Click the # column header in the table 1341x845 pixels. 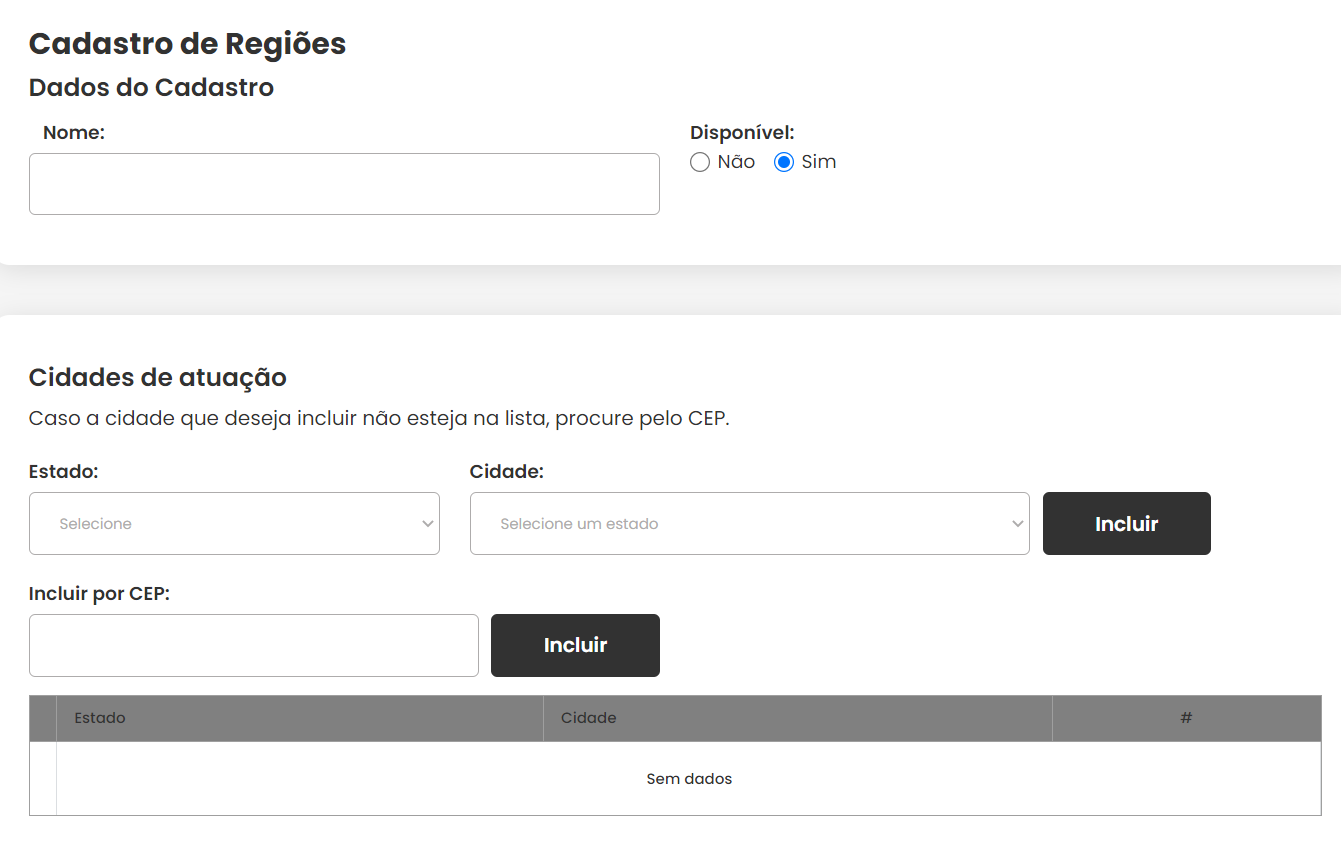(1187, 718)
